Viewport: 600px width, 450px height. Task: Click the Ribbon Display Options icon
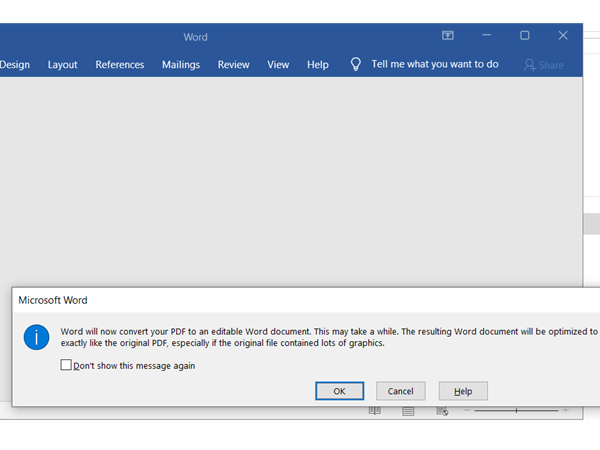[448, 36]
